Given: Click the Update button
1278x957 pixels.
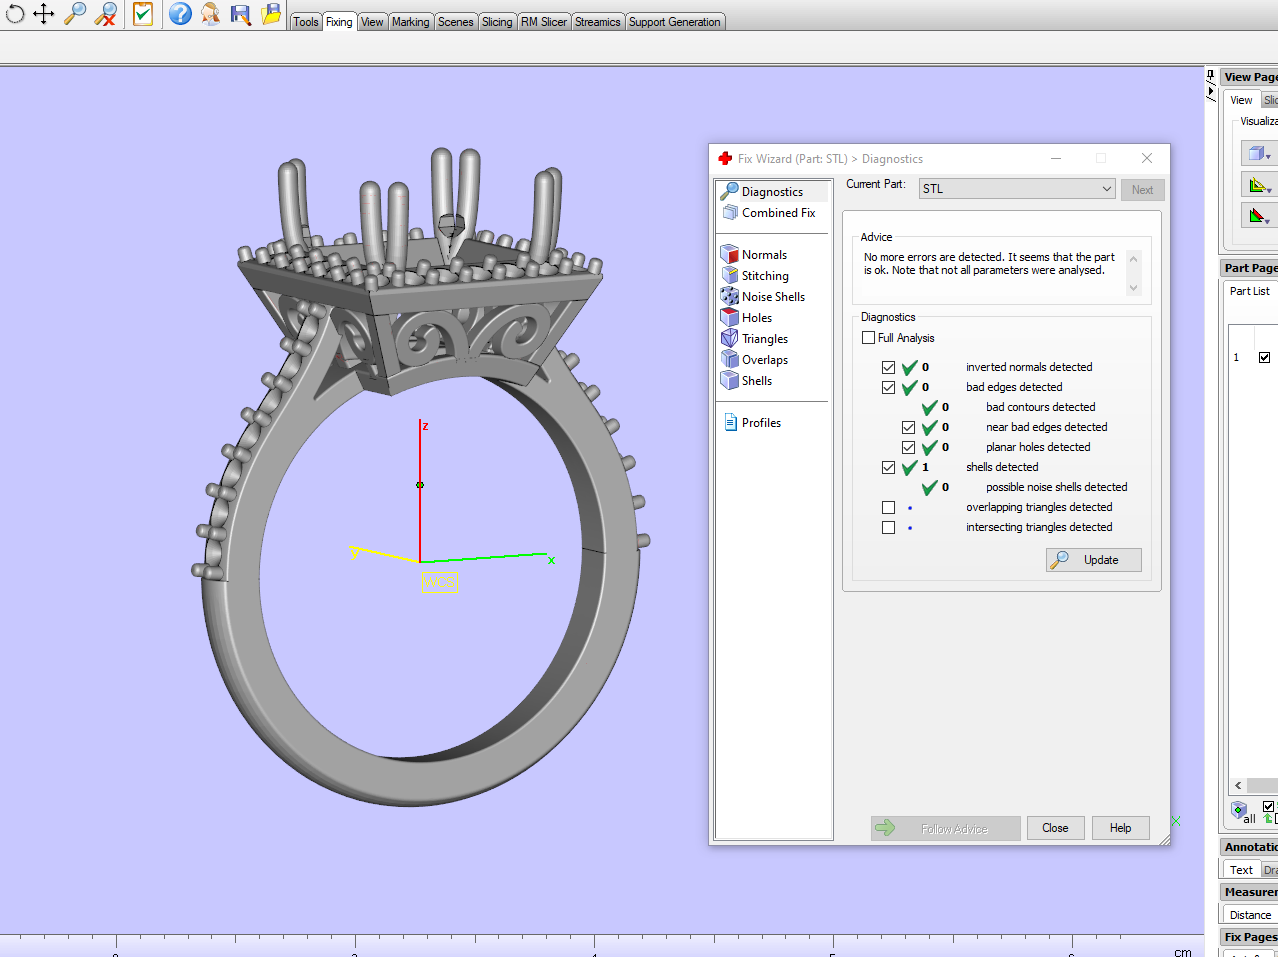Looking at the screenshot, I should (1093, 560).
